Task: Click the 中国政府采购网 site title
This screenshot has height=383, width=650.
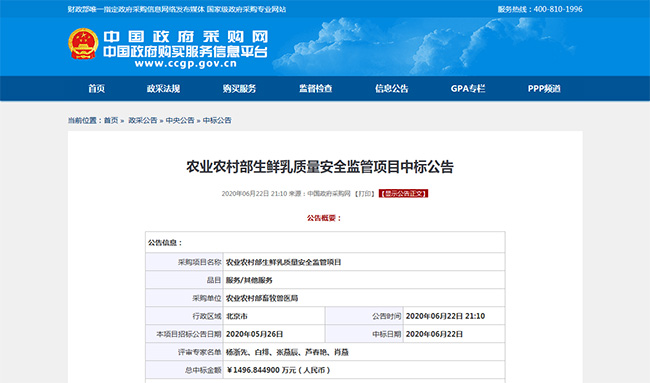Action: pyautogui.click(x=185, y=36)
